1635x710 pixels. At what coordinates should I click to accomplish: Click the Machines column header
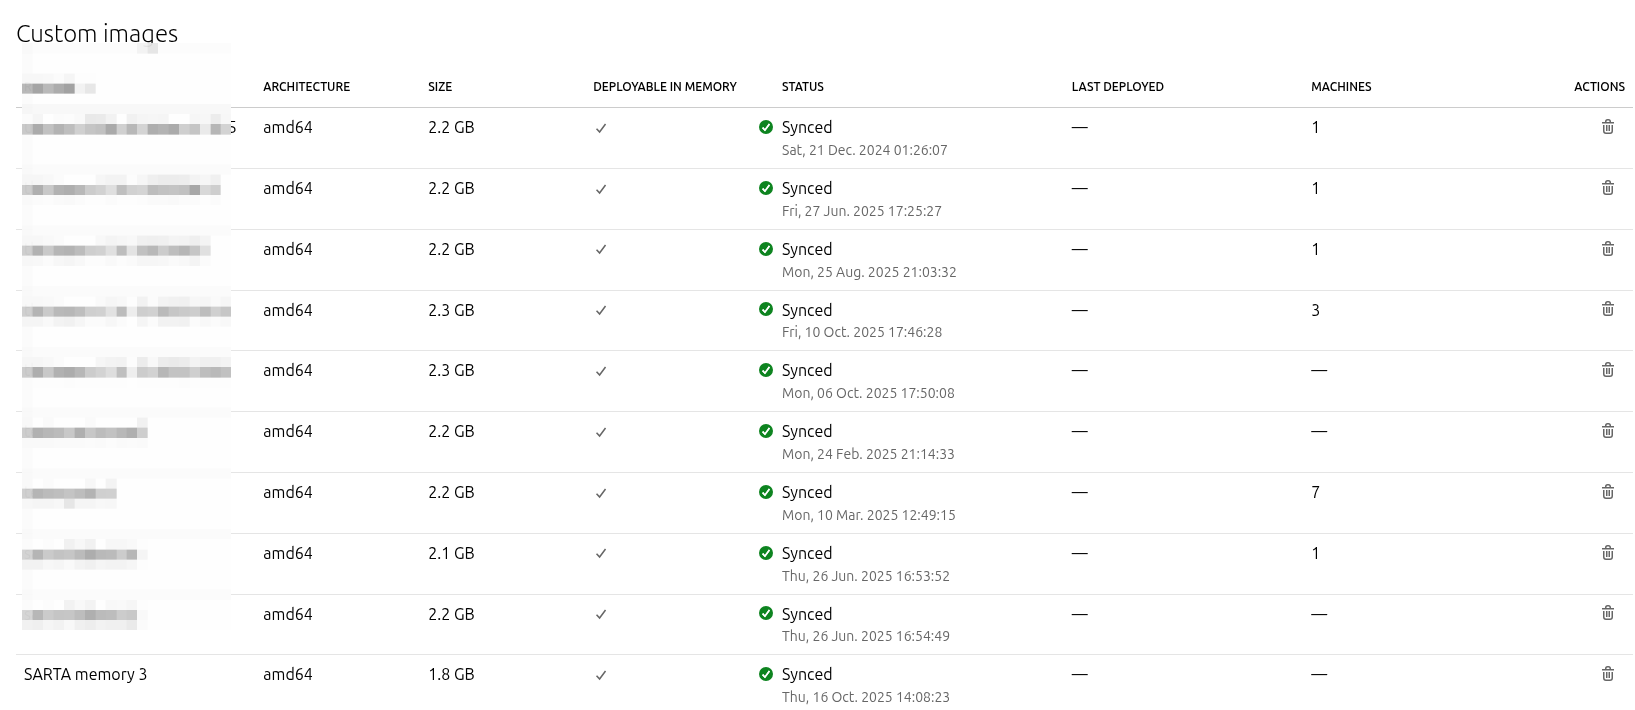[x=1341, y=87]
